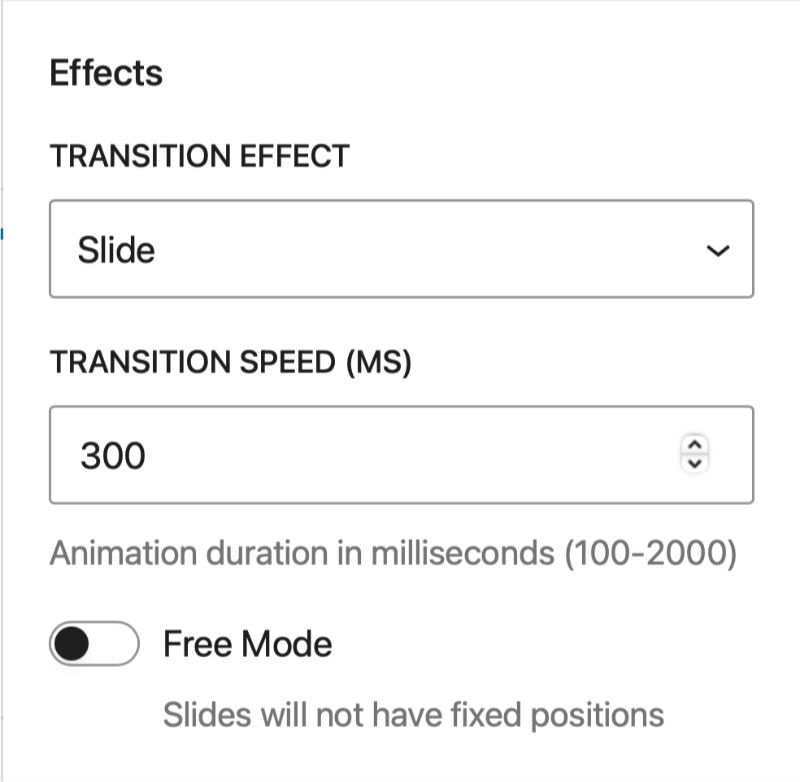Screen dimensions: 800x782
Task: Click the Free Mode label text
Action: point(247,644)
